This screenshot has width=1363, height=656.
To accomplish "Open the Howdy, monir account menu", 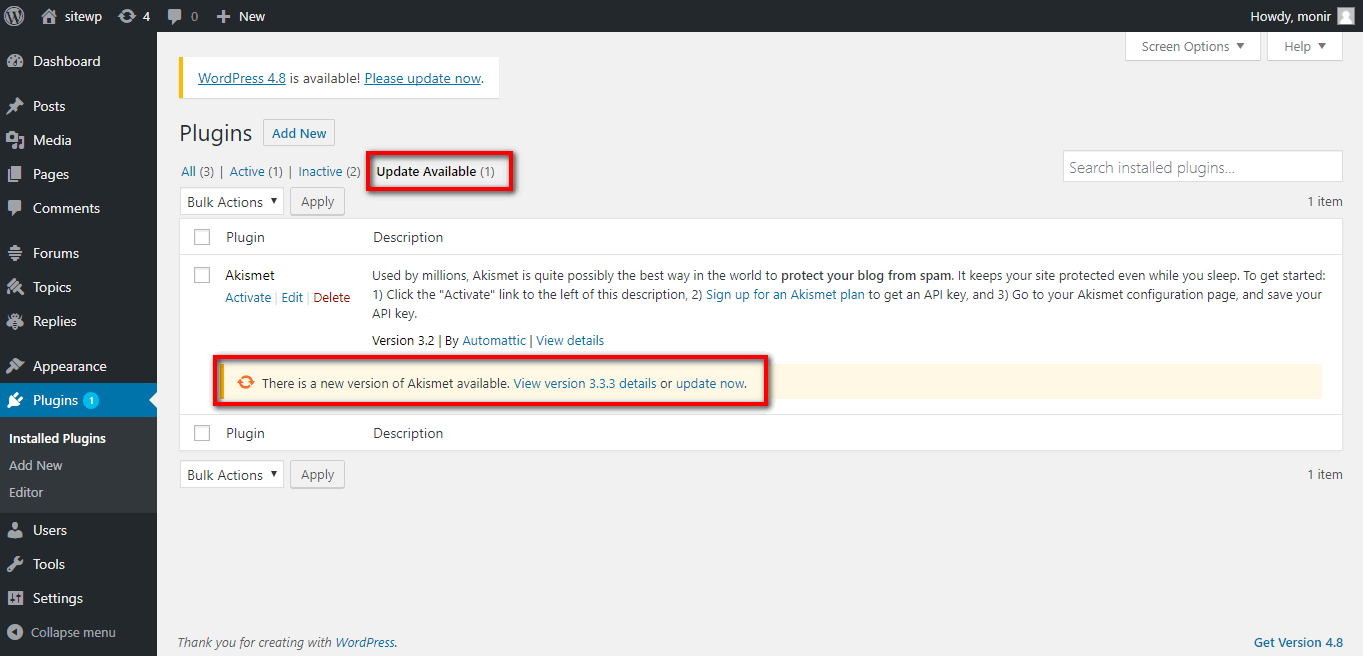I will click(x=1303, y=16).
